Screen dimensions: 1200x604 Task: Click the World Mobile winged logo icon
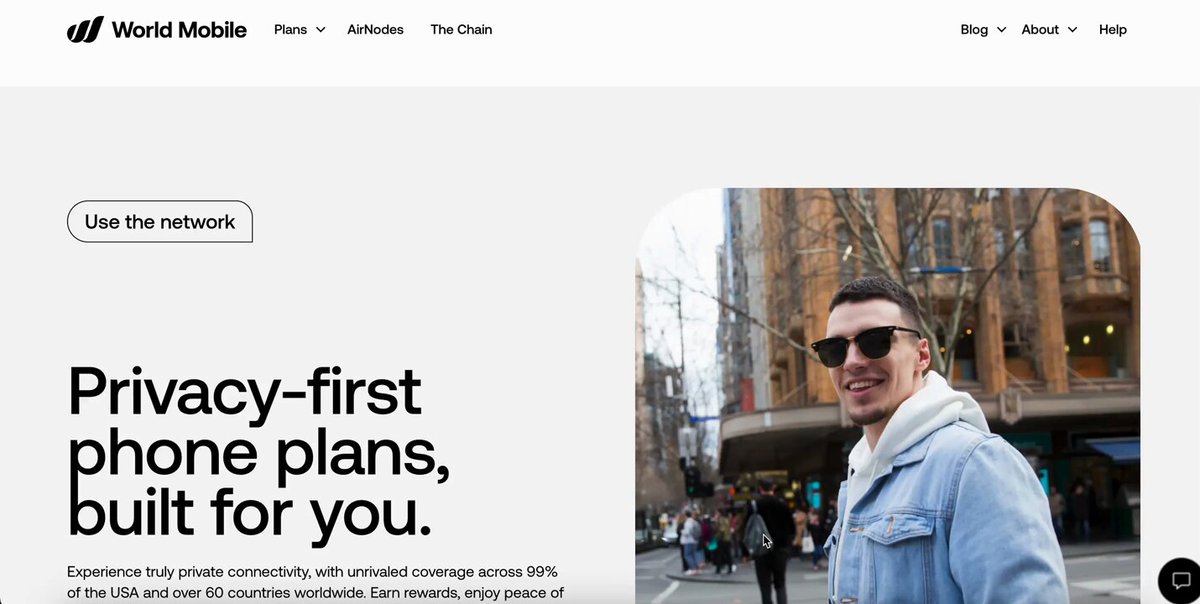85,29
